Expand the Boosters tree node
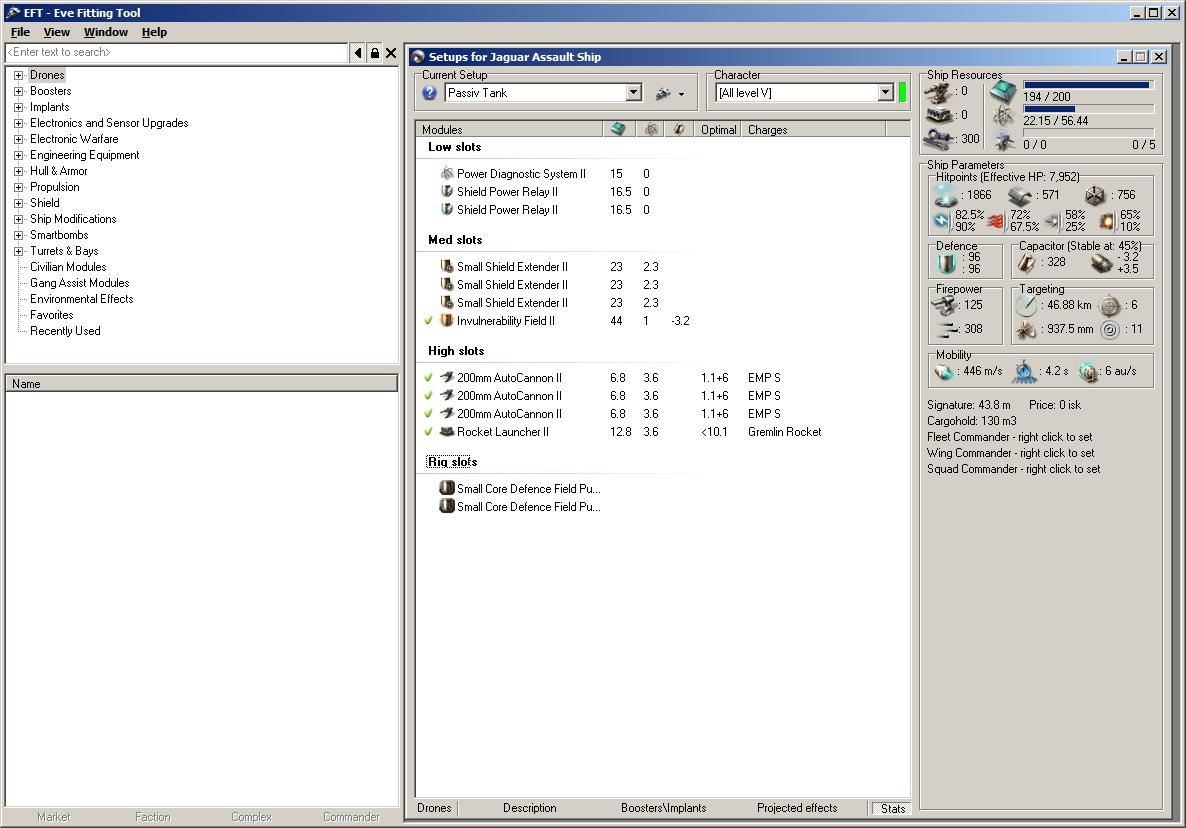The width and height of the screenshot is (1186, 828). click(x=19, y=91)
